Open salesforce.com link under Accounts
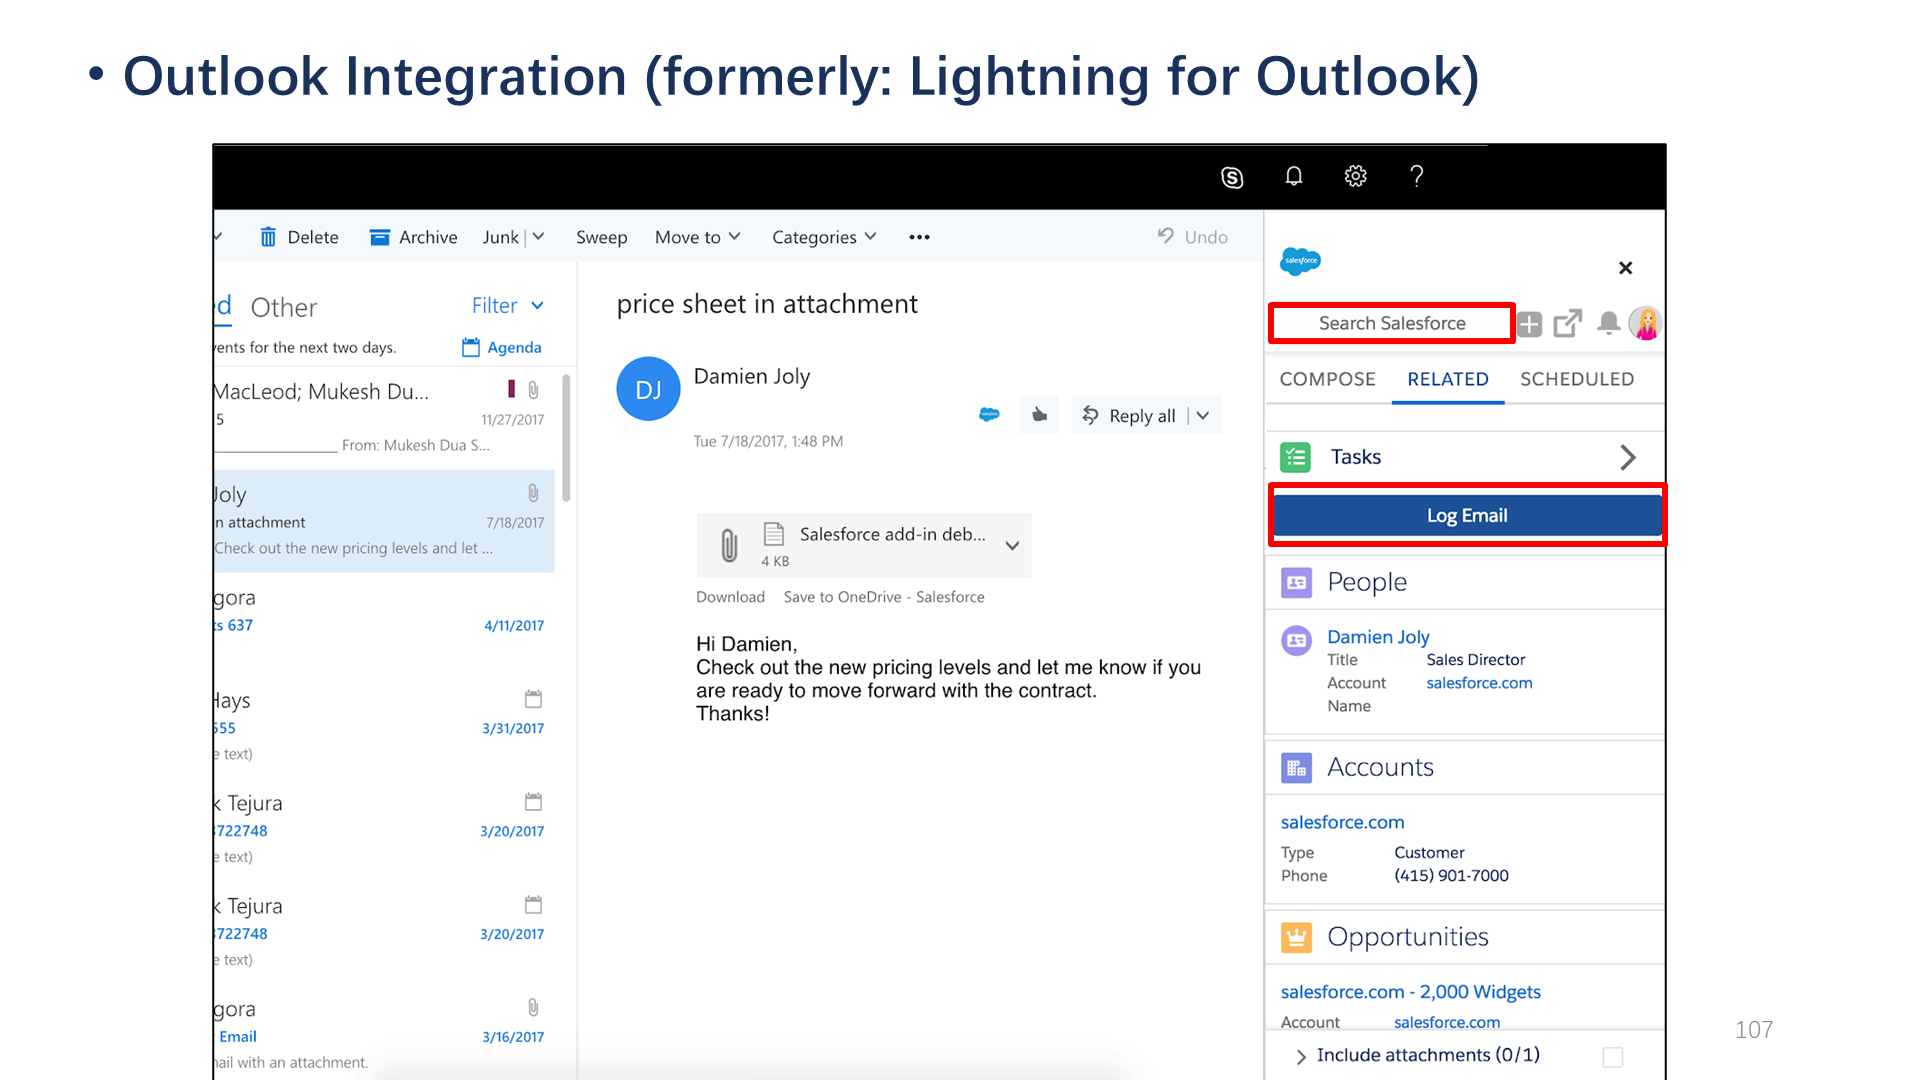The image size is (1920, 1080). point(1342,822)
